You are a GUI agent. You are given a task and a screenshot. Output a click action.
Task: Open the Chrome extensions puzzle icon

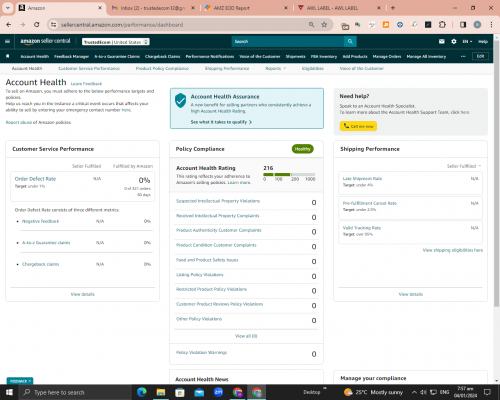tap(442, 25)
